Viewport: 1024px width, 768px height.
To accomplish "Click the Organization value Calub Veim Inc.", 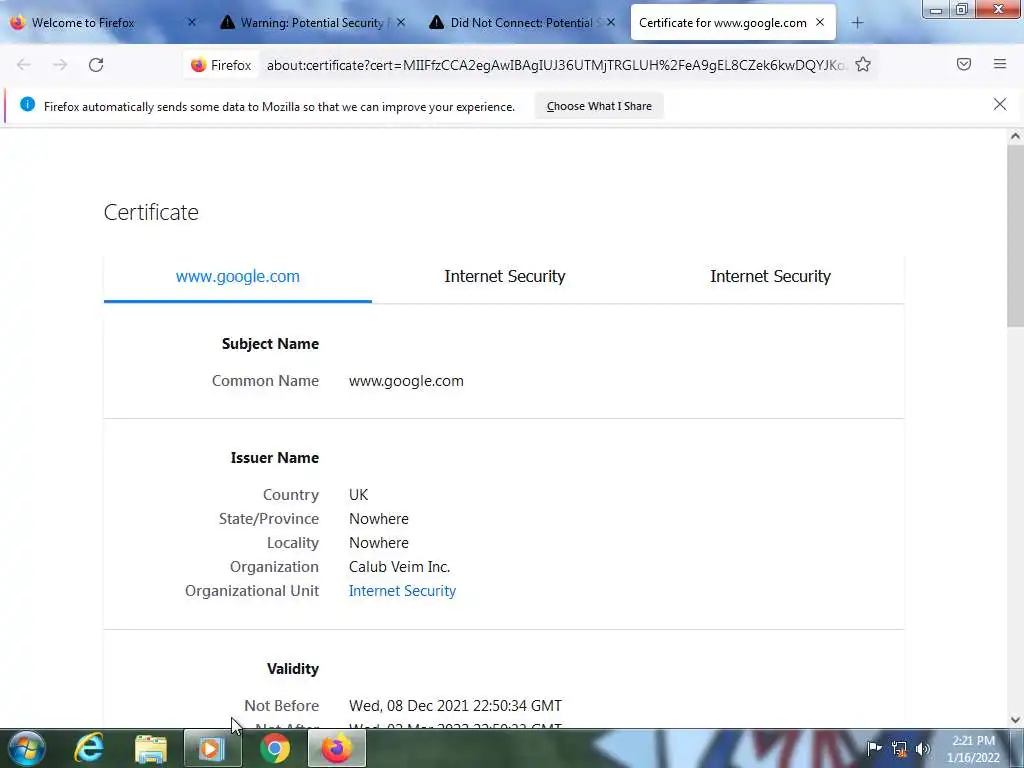I will 400,567.
